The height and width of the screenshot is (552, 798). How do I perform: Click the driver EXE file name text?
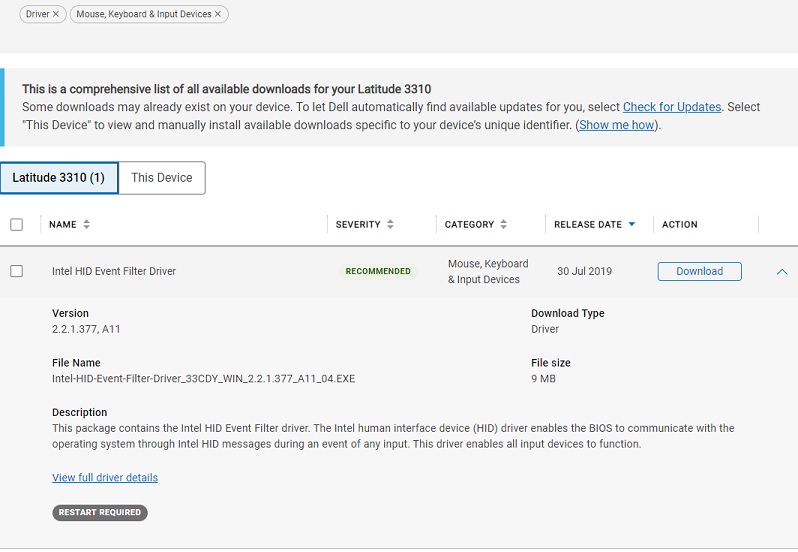203,379
